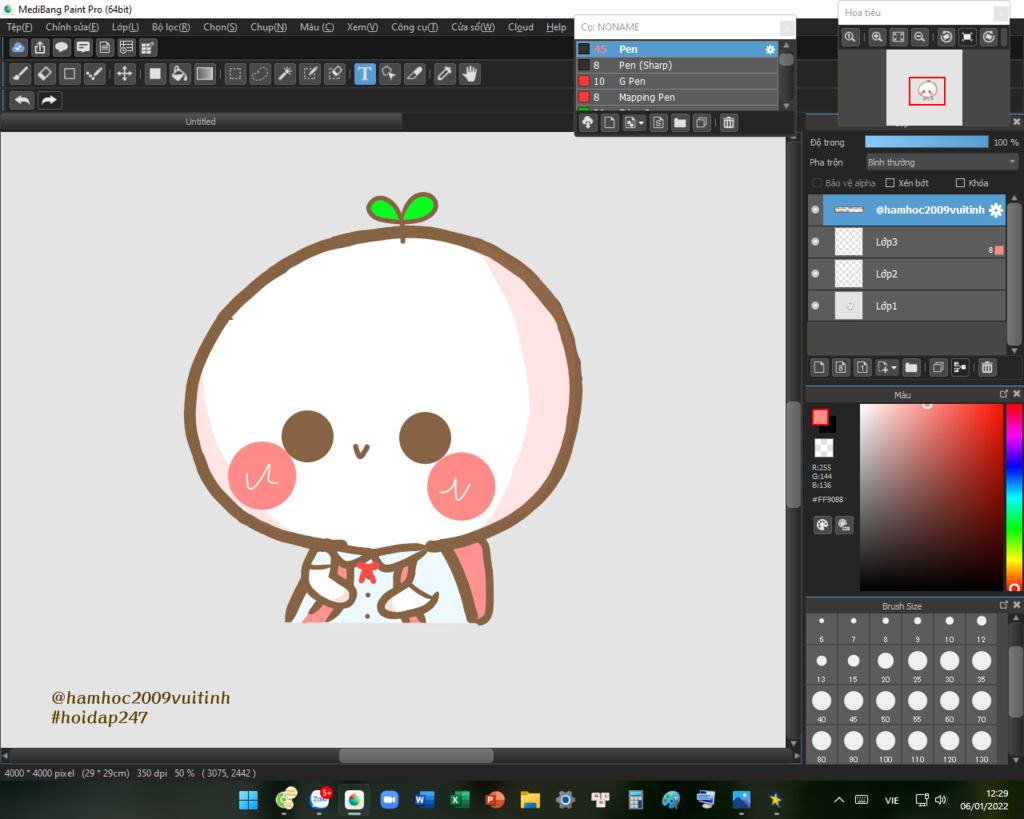Switch to the Untitled document tab
Screen dimensions: 1024x819
pos(200,121)
